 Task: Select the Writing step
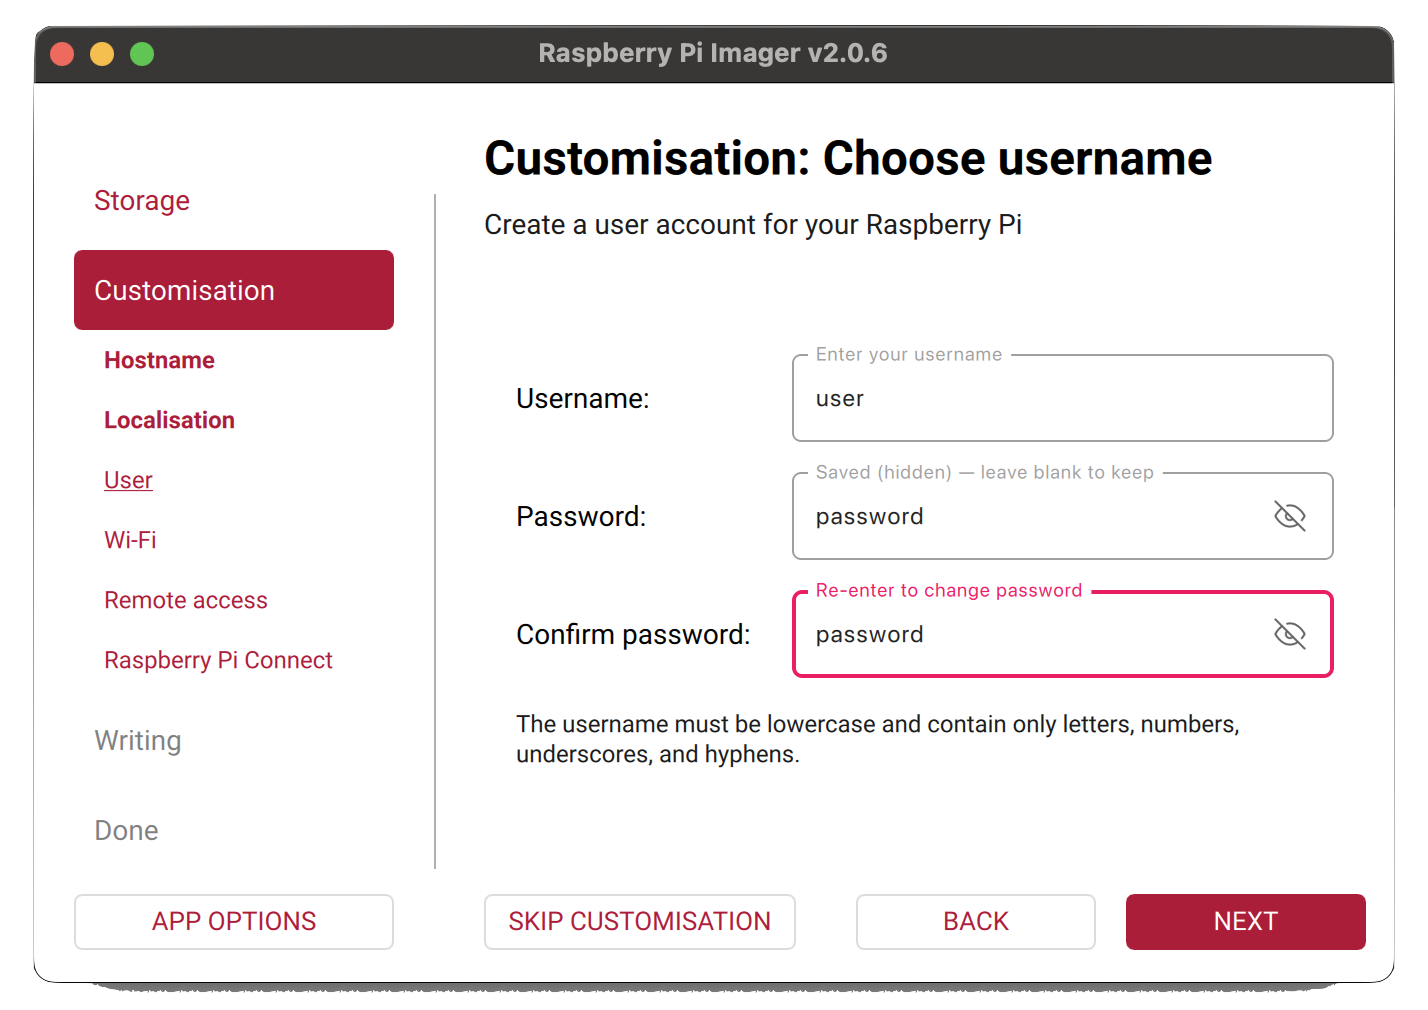pos(138,741)
